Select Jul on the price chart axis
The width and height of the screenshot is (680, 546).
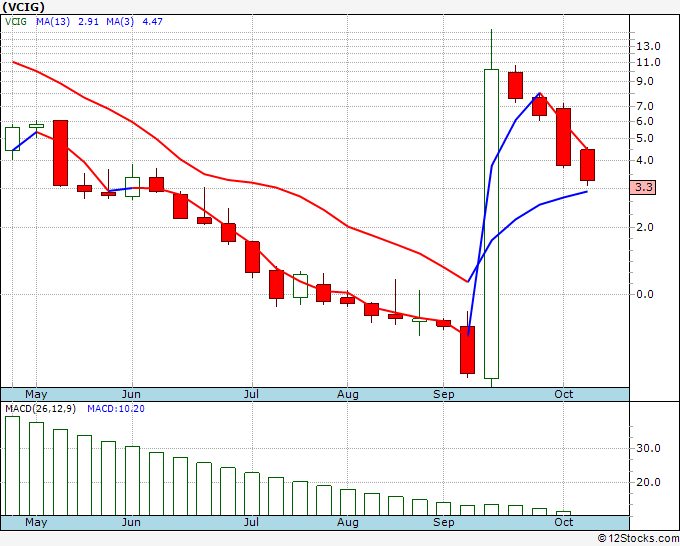[x=251, y=394]
